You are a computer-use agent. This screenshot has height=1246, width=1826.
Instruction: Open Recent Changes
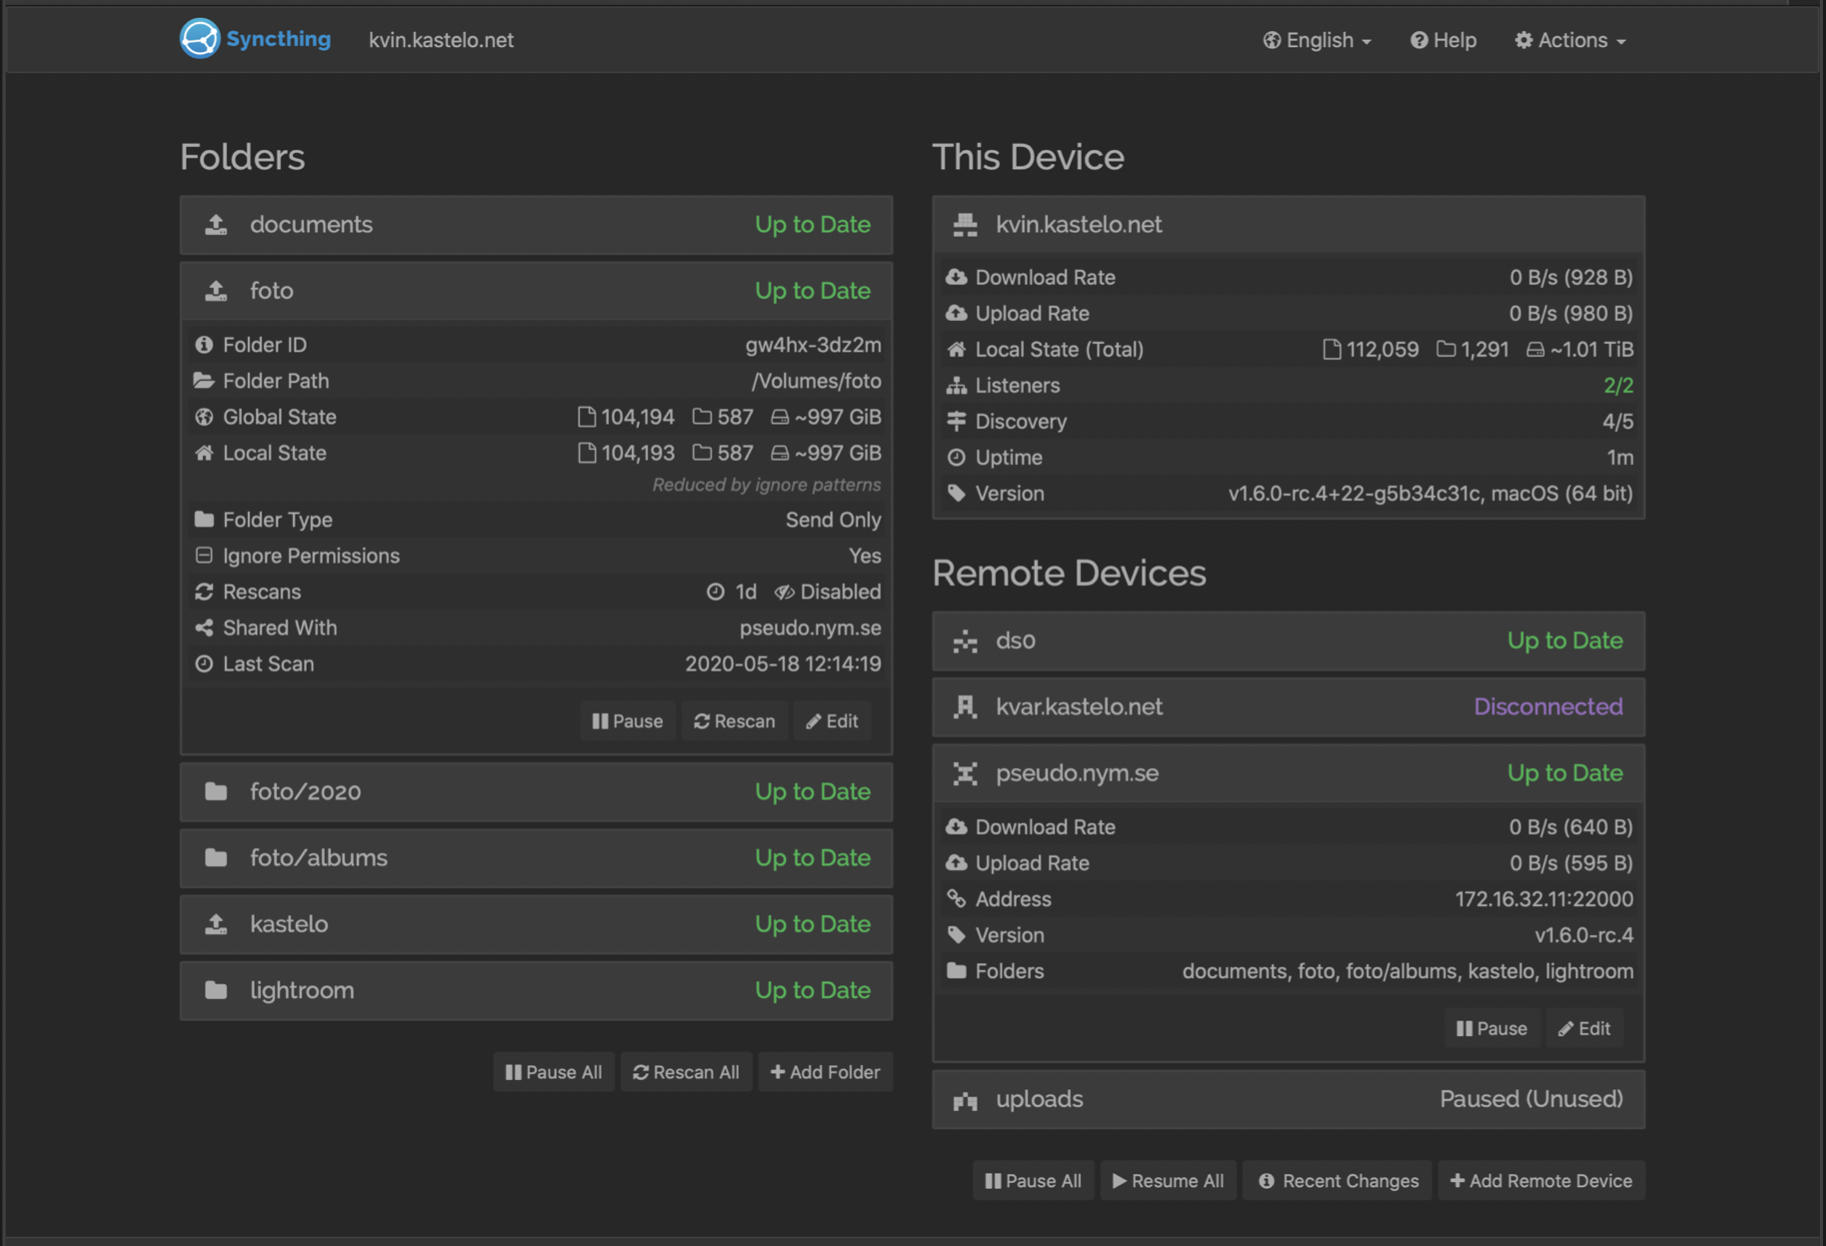pos(1338,1181)
